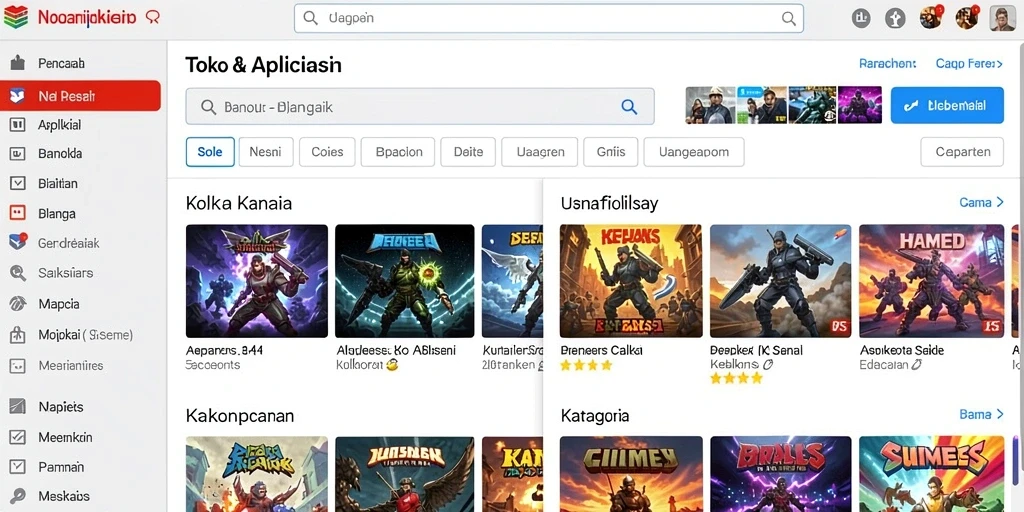
Task: Open the Napiets sidebar icon
Action: pos(18,407)
